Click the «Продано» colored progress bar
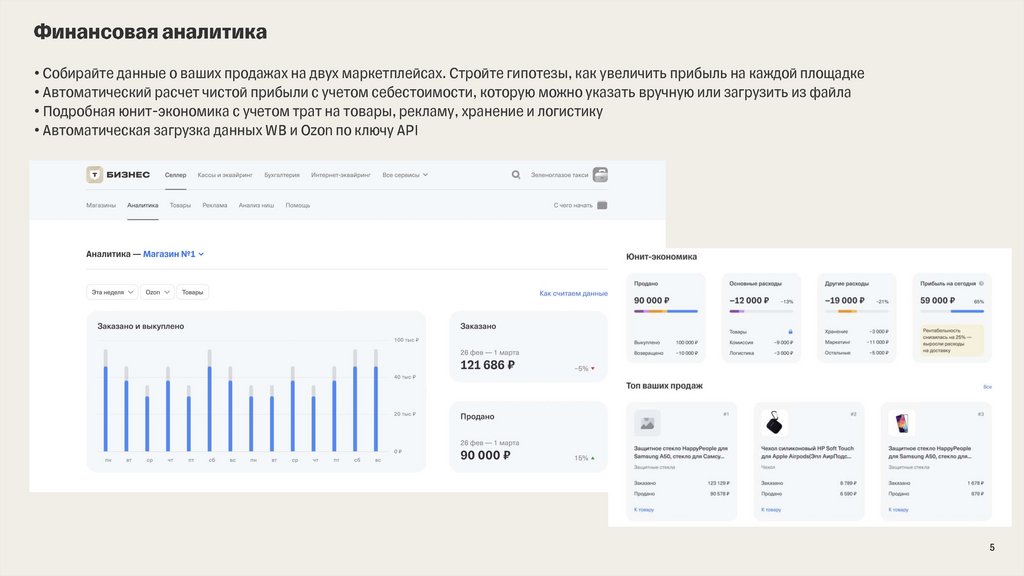This screenshot has height=576, width=1024. (x=666, y=312)
